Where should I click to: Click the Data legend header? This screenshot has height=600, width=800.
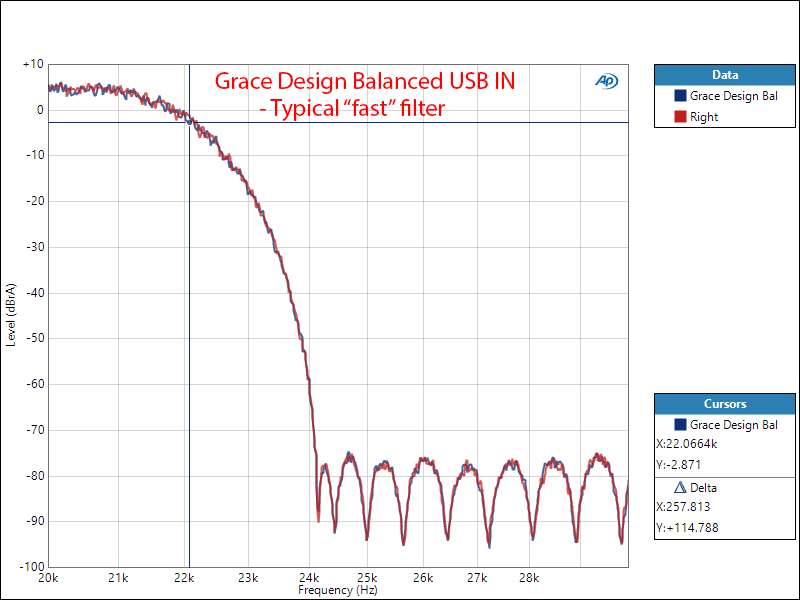pos(724,75)
